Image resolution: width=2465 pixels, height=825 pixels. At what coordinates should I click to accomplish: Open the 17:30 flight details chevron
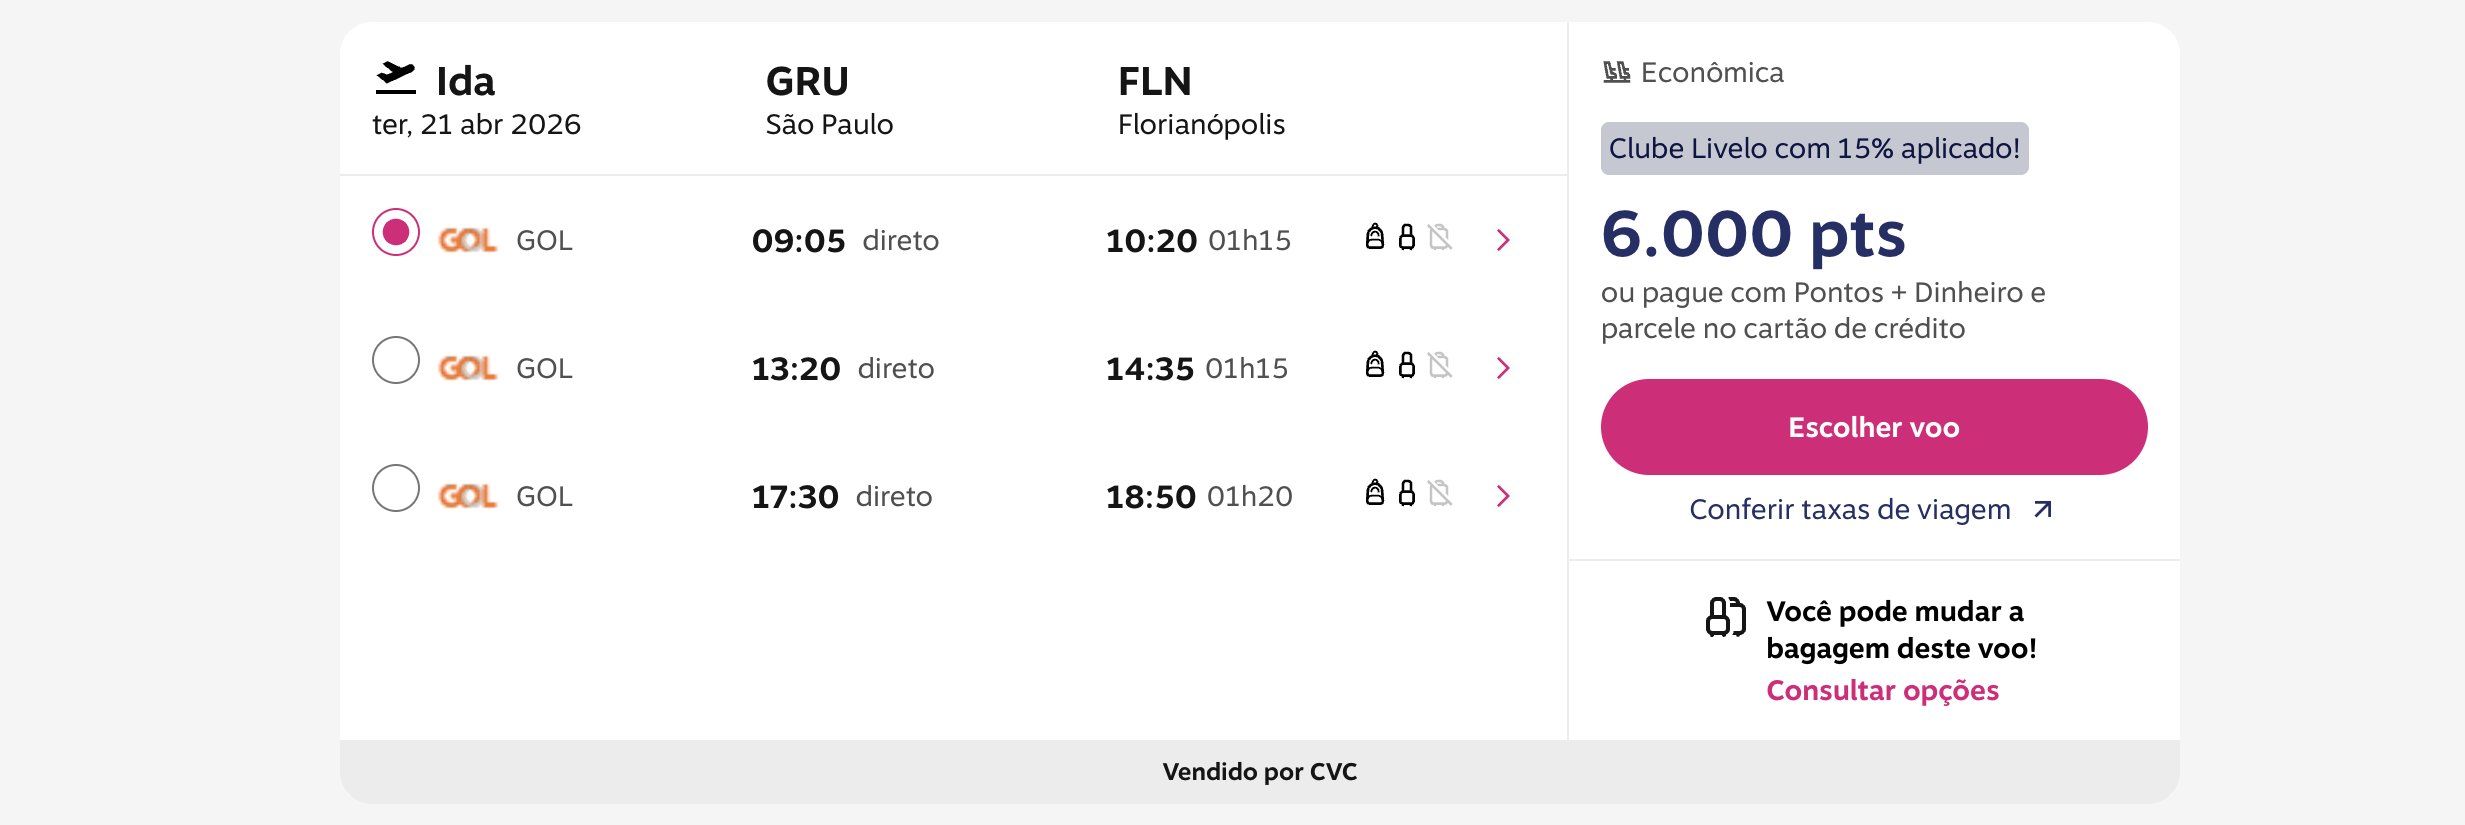(x=1502, y=496)
